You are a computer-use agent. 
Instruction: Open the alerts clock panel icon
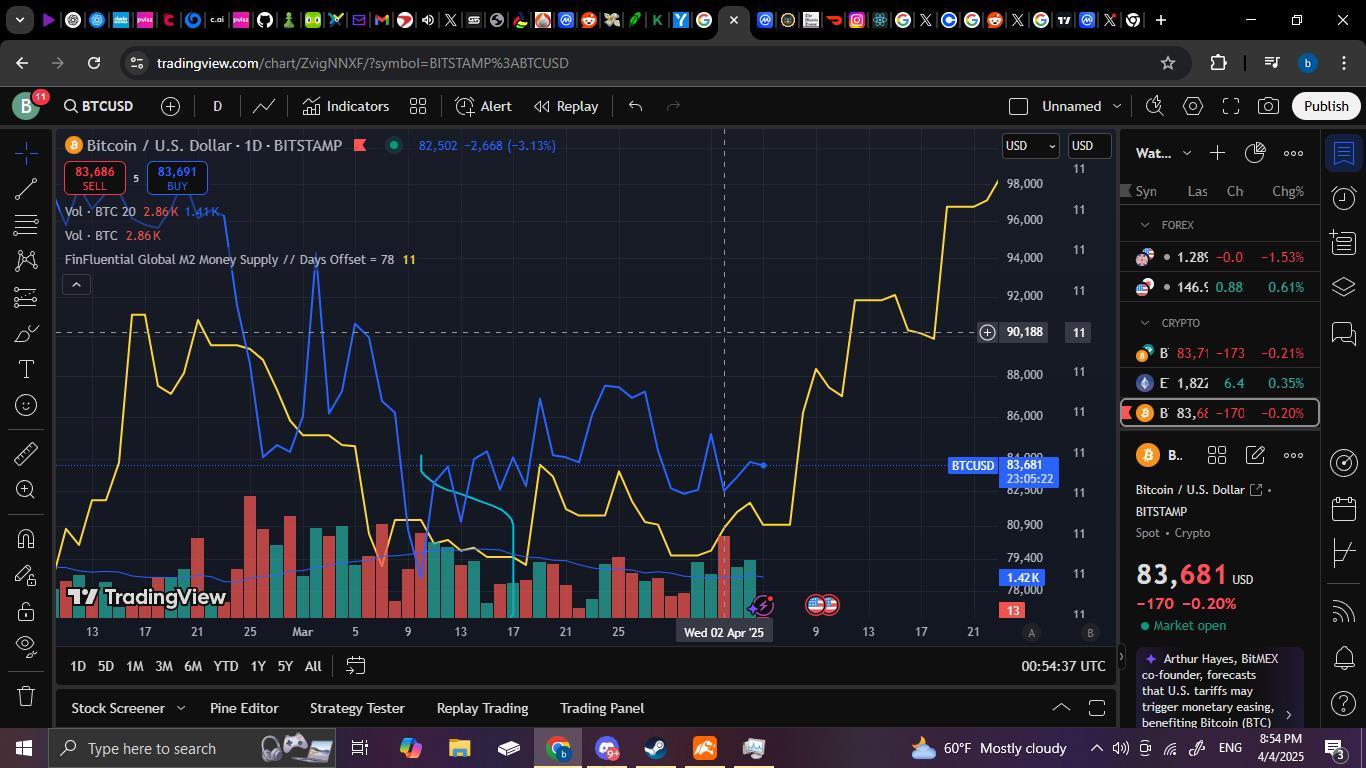pos(1344,197)
